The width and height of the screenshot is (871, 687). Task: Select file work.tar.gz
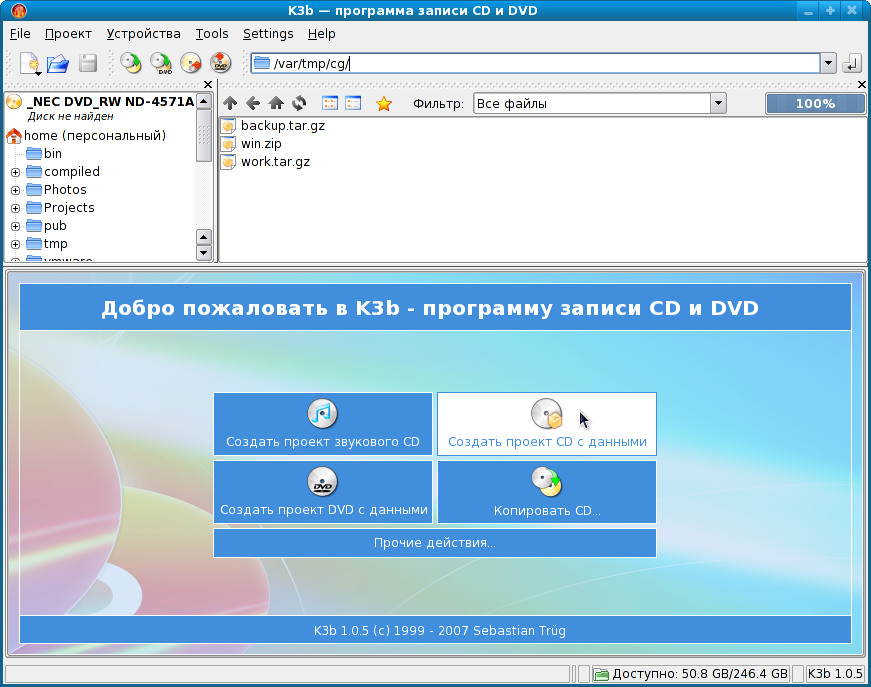click(x=276, y=162)
